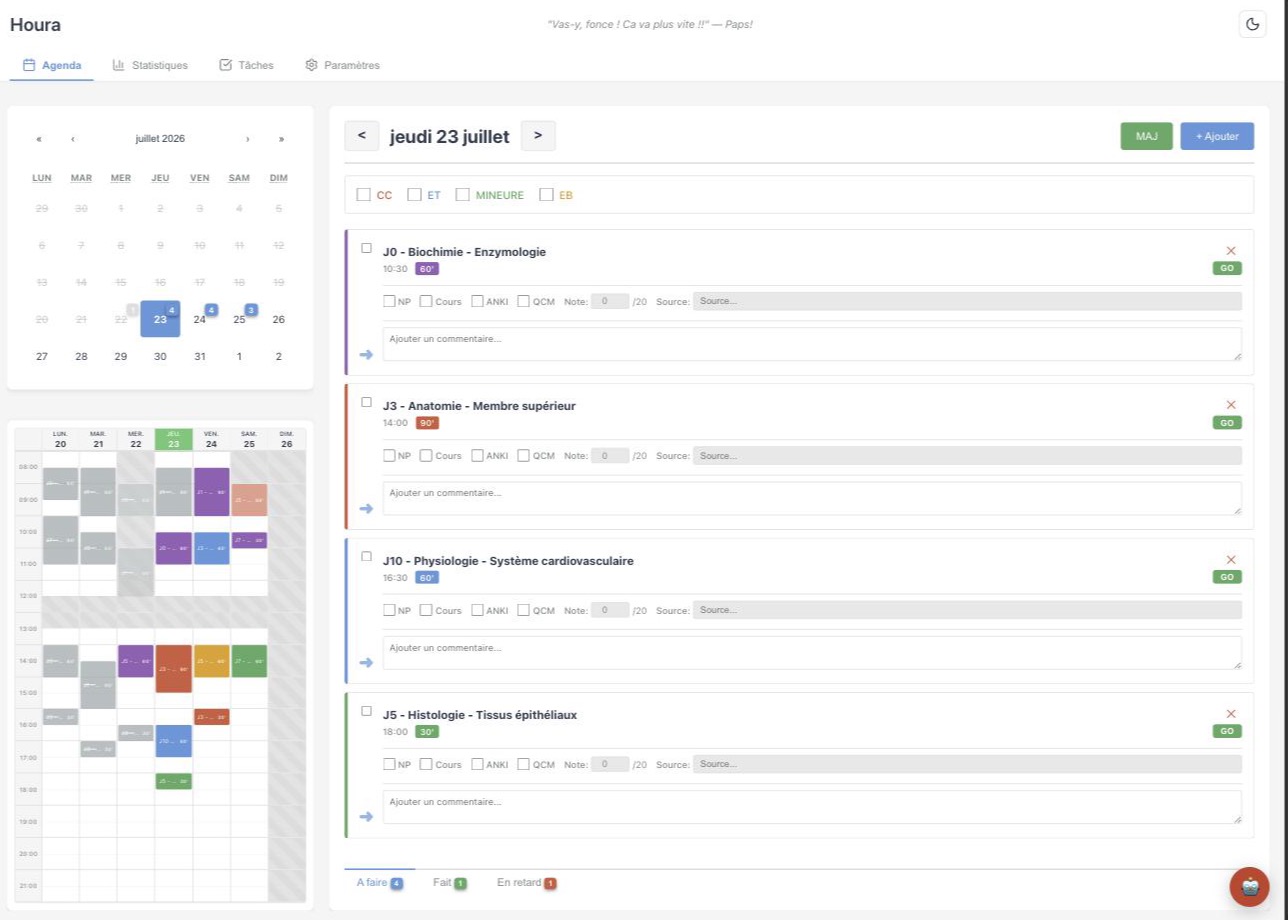Image resolution: width=1288 pixels, height=920 pixels.
Task: Go back a day with the < button
Action: pyautogui.click(x=361, y=136)
